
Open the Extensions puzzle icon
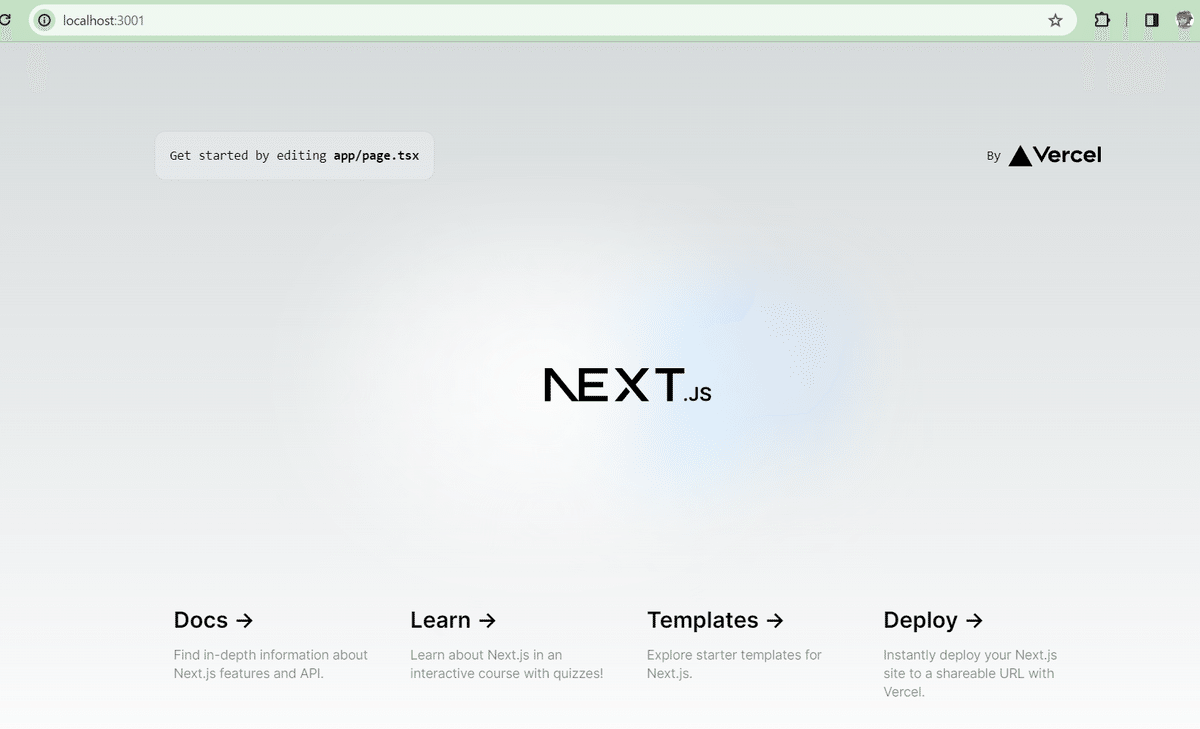(1102, 20)
